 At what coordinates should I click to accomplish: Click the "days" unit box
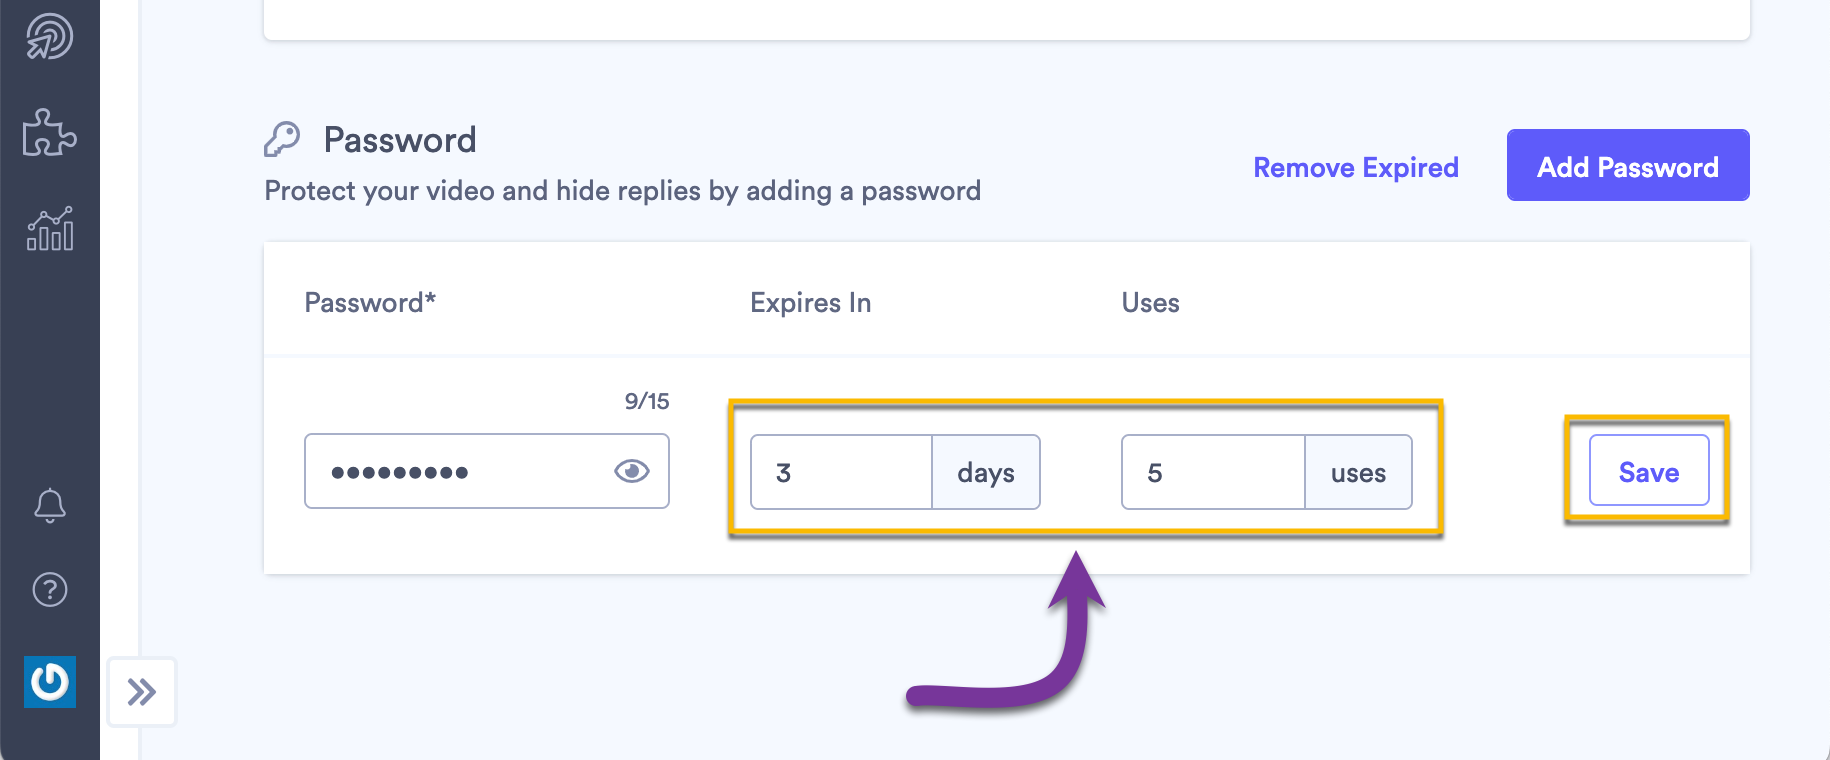tap(986, 472)
